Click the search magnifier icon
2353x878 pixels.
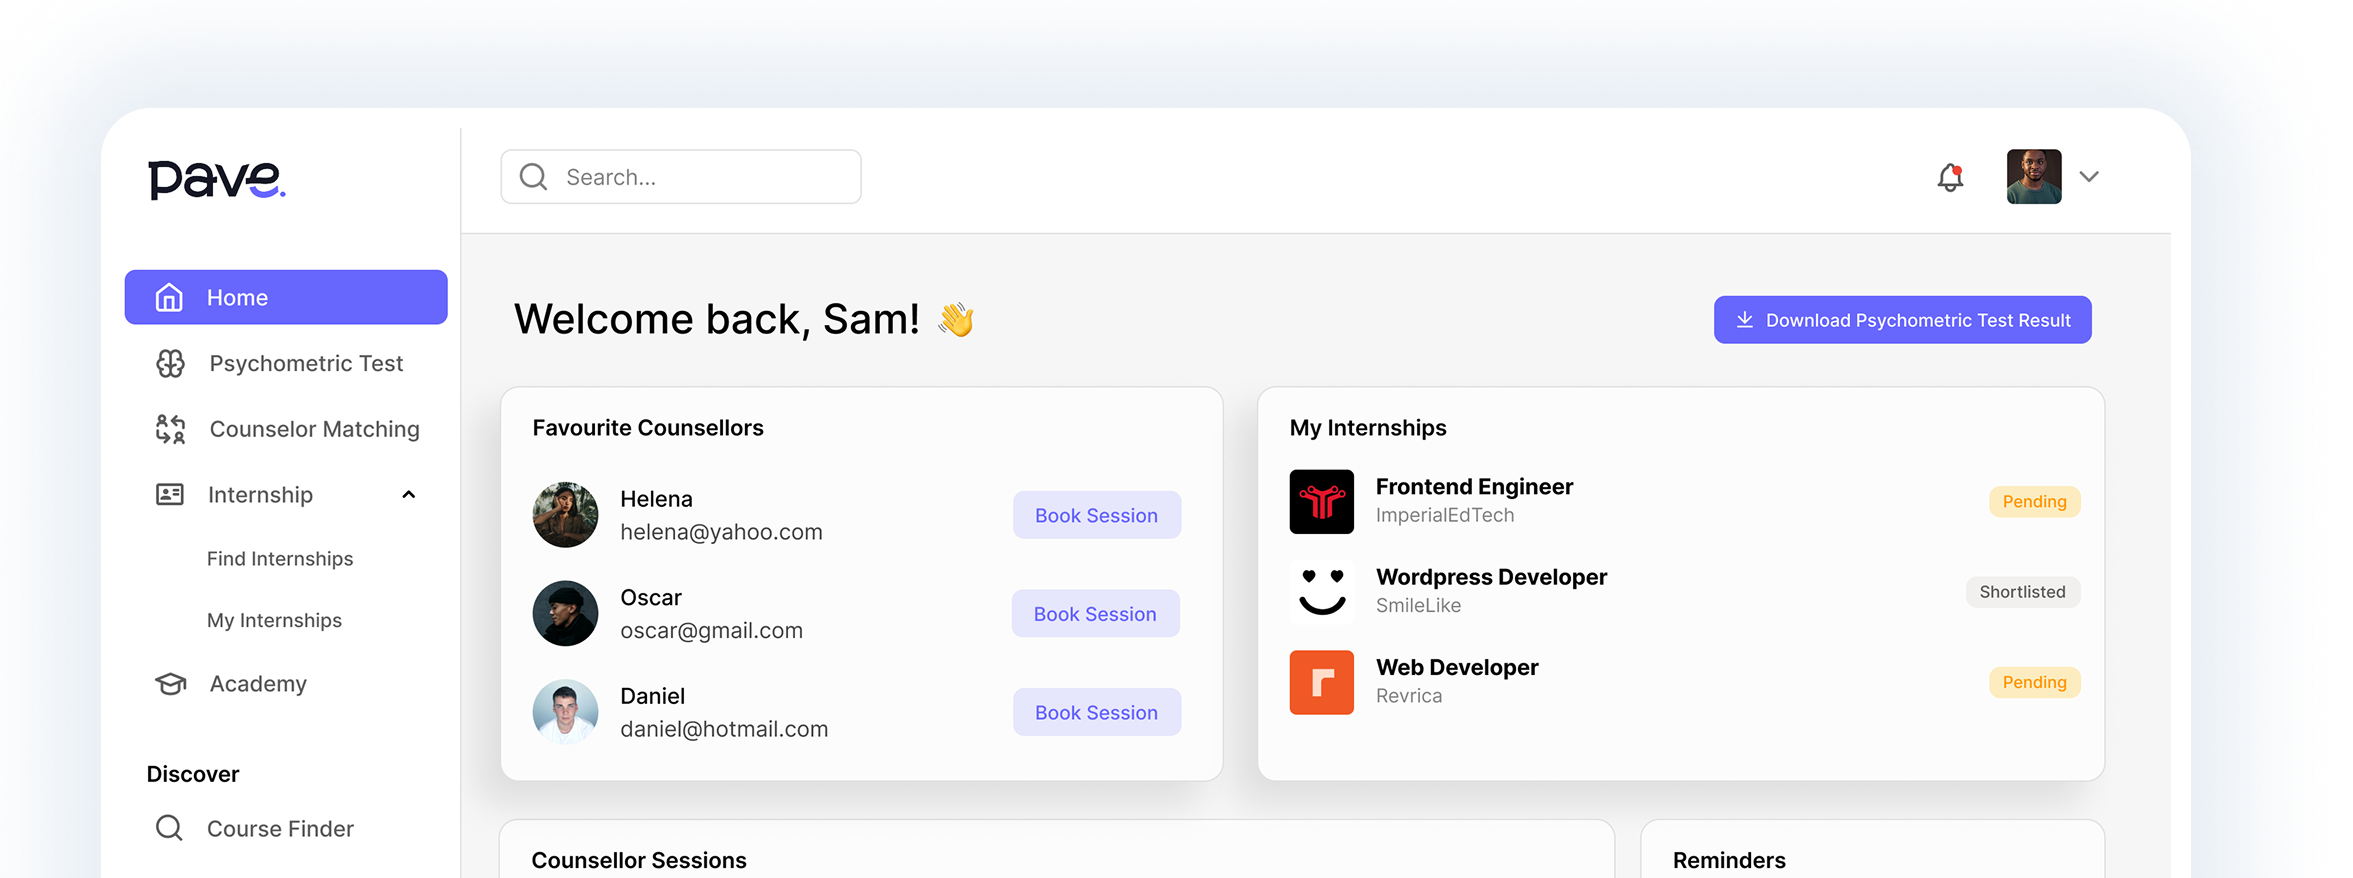tap(534, 177)
